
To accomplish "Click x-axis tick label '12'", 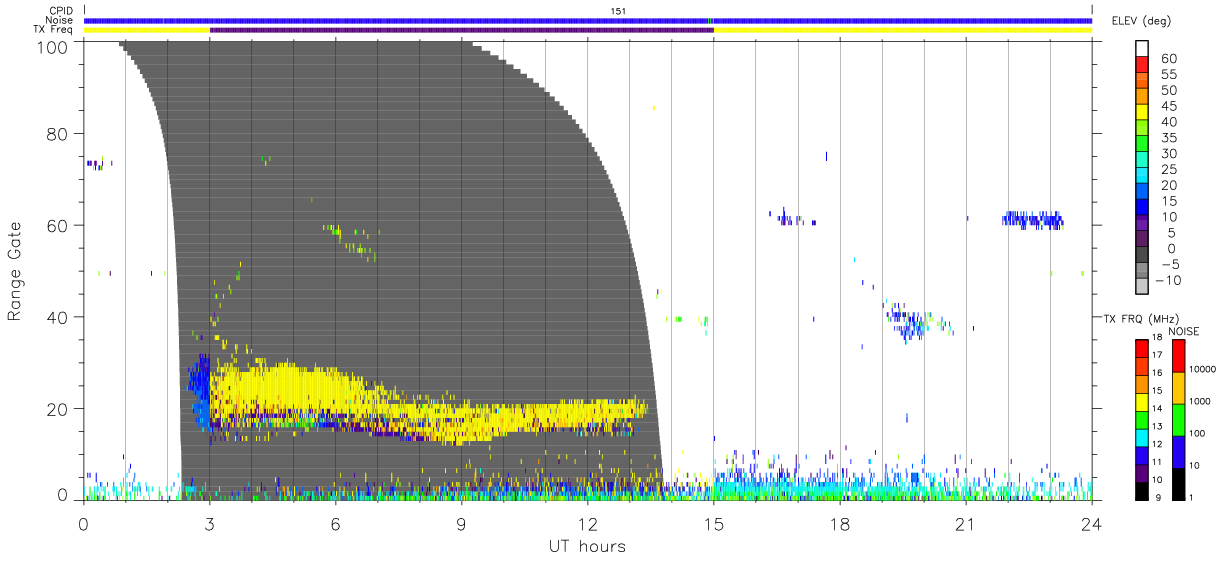I will point(587,522).
